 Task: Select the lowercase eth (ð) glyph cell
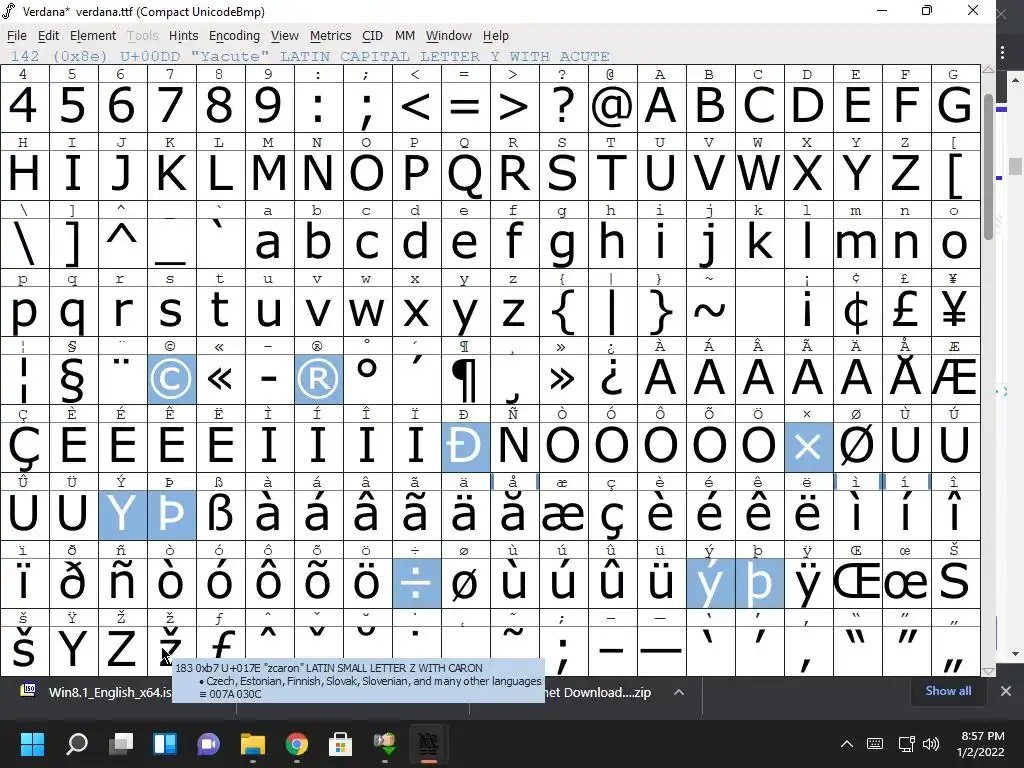click(x=74, y=583)
